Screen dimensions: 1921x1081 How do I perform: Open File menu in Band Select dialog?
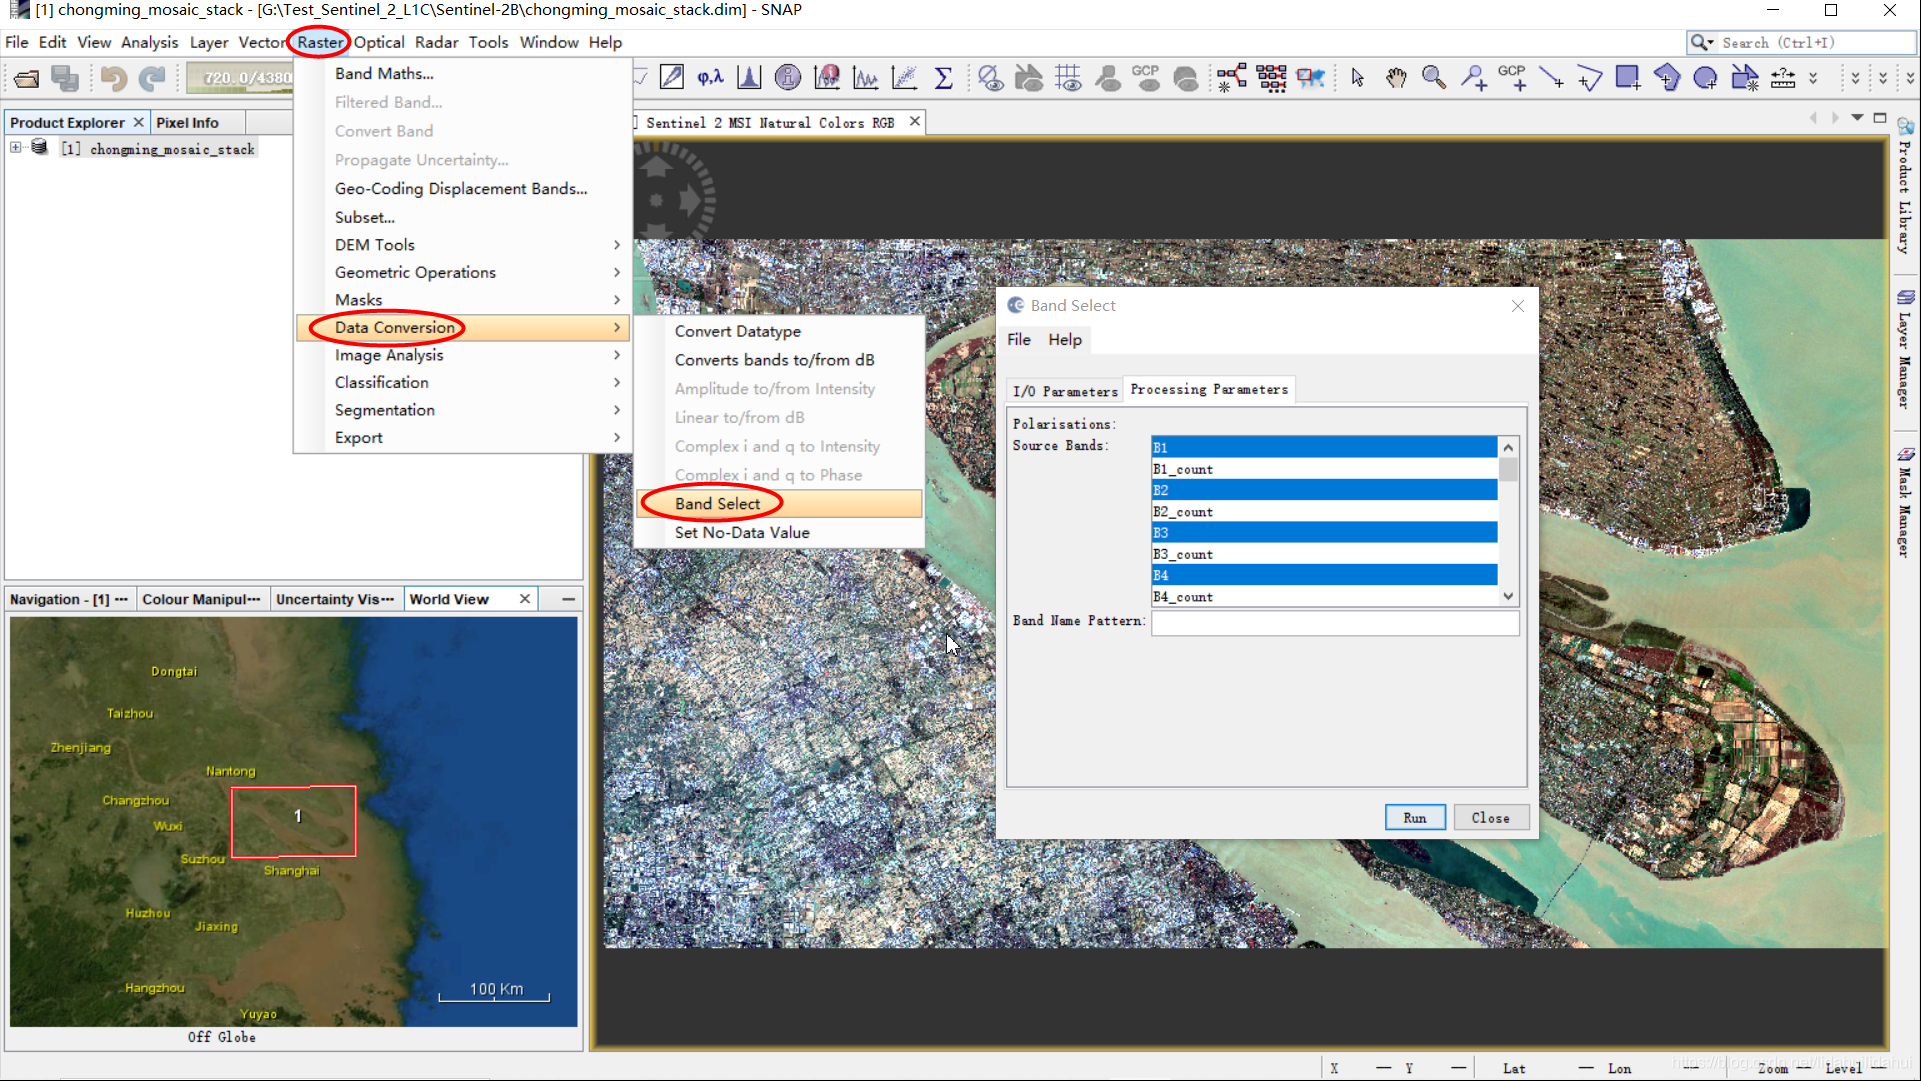tap(1018, 339)
